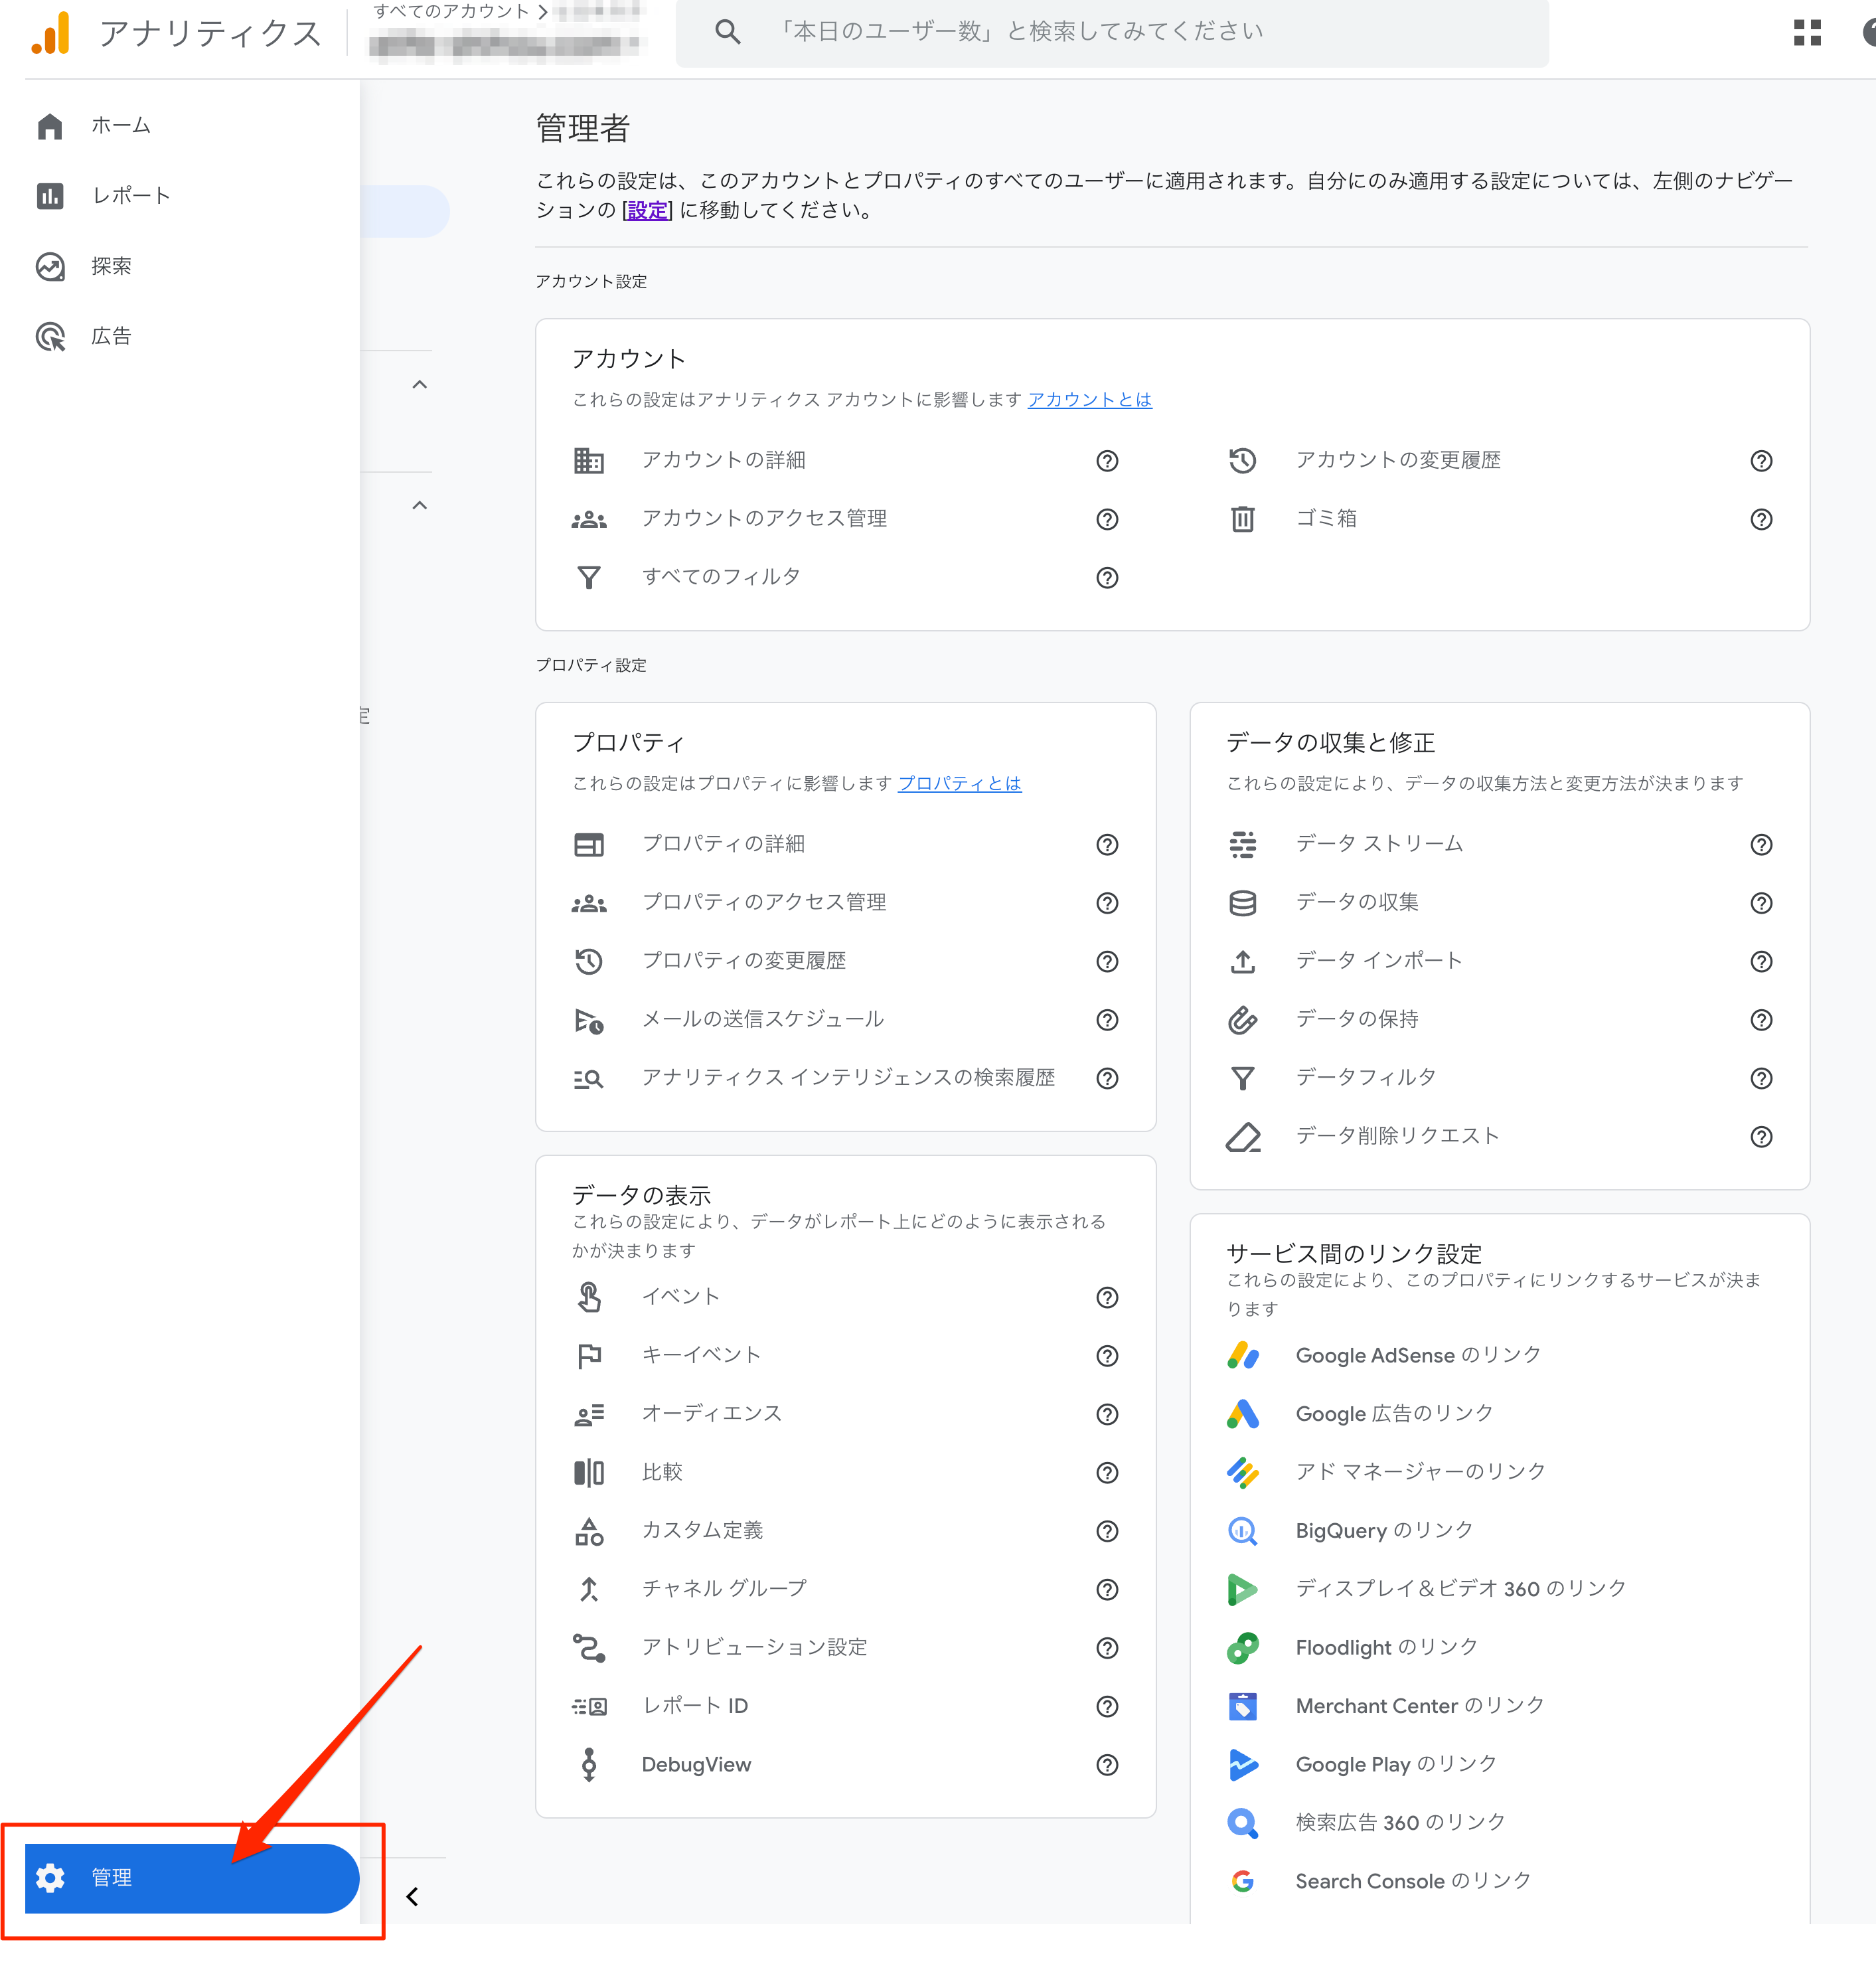Open Floodlight のリンク icon
This screenshot has width=1876, height=1968.
coord(1242,1648)
